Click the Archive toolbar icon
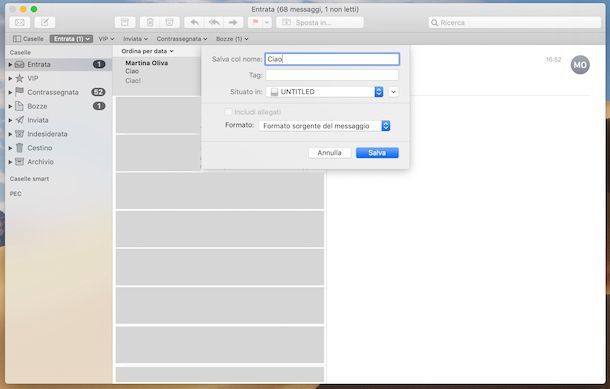610x389 pixels. click(x=125, y=23)
